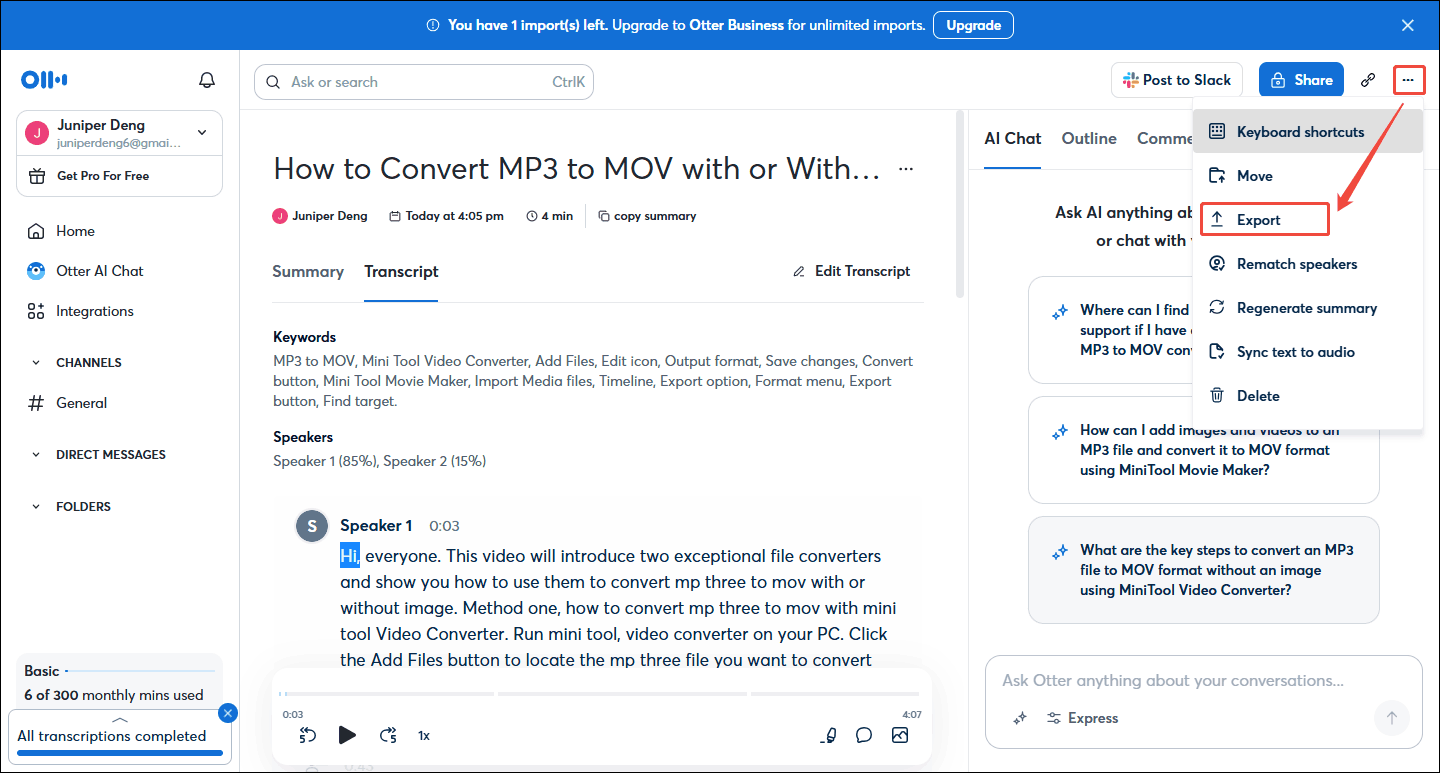This screenshot has height=773, width=1440.
Task: Choose Sync text to audio
Action: point(1308,352)
